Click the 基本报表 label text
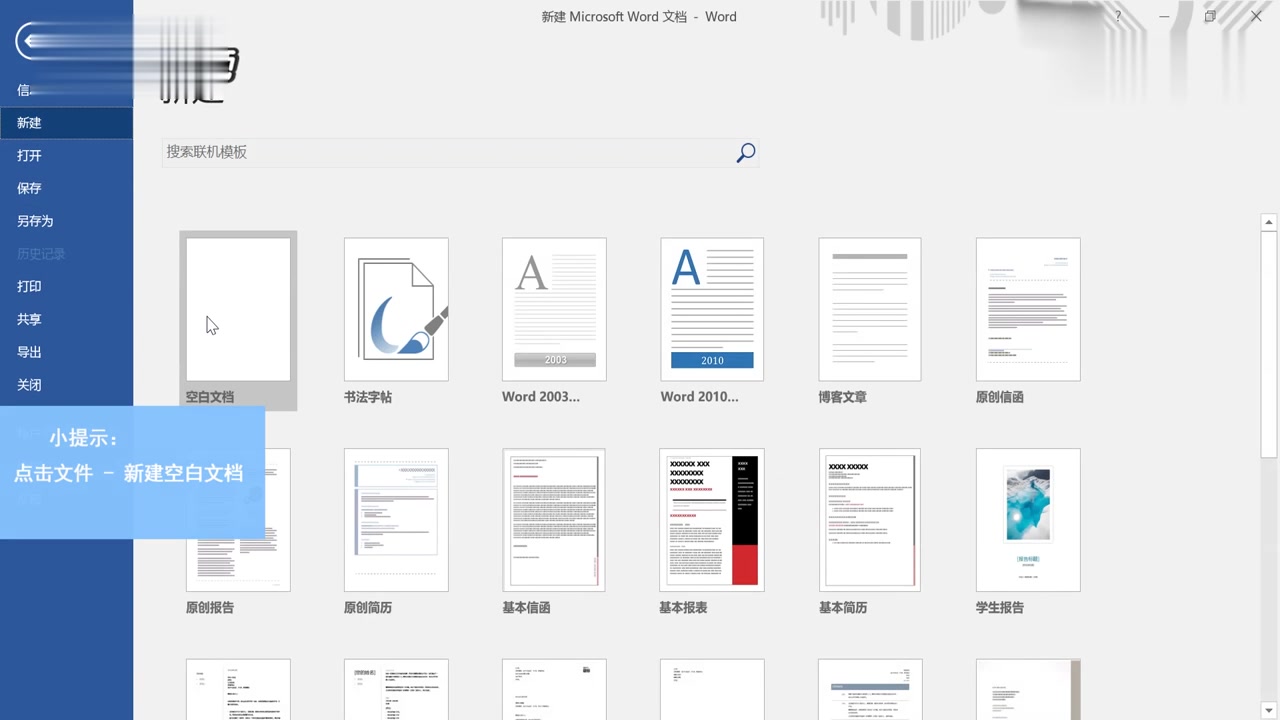1280x720 pixels. (x=683, y=607)
